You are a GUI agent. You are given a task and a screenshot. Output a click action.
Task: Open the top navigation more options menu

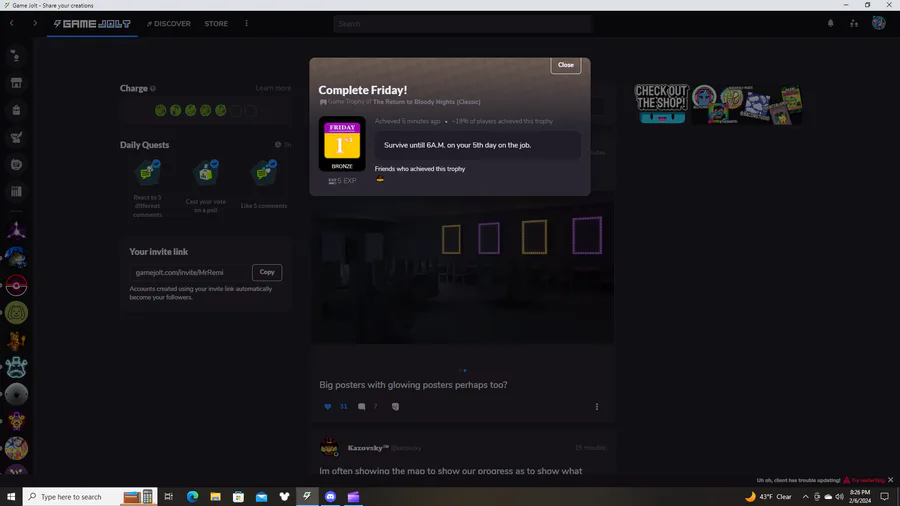coord(247,24)
